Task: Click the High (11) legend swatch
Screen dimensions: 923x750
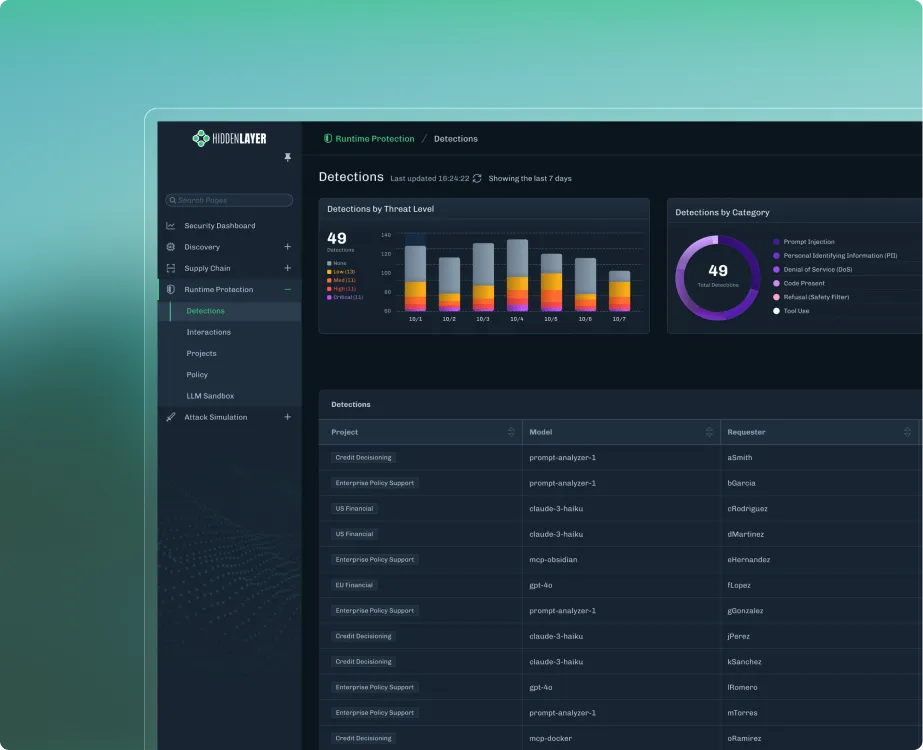Action: pos(329,289)
